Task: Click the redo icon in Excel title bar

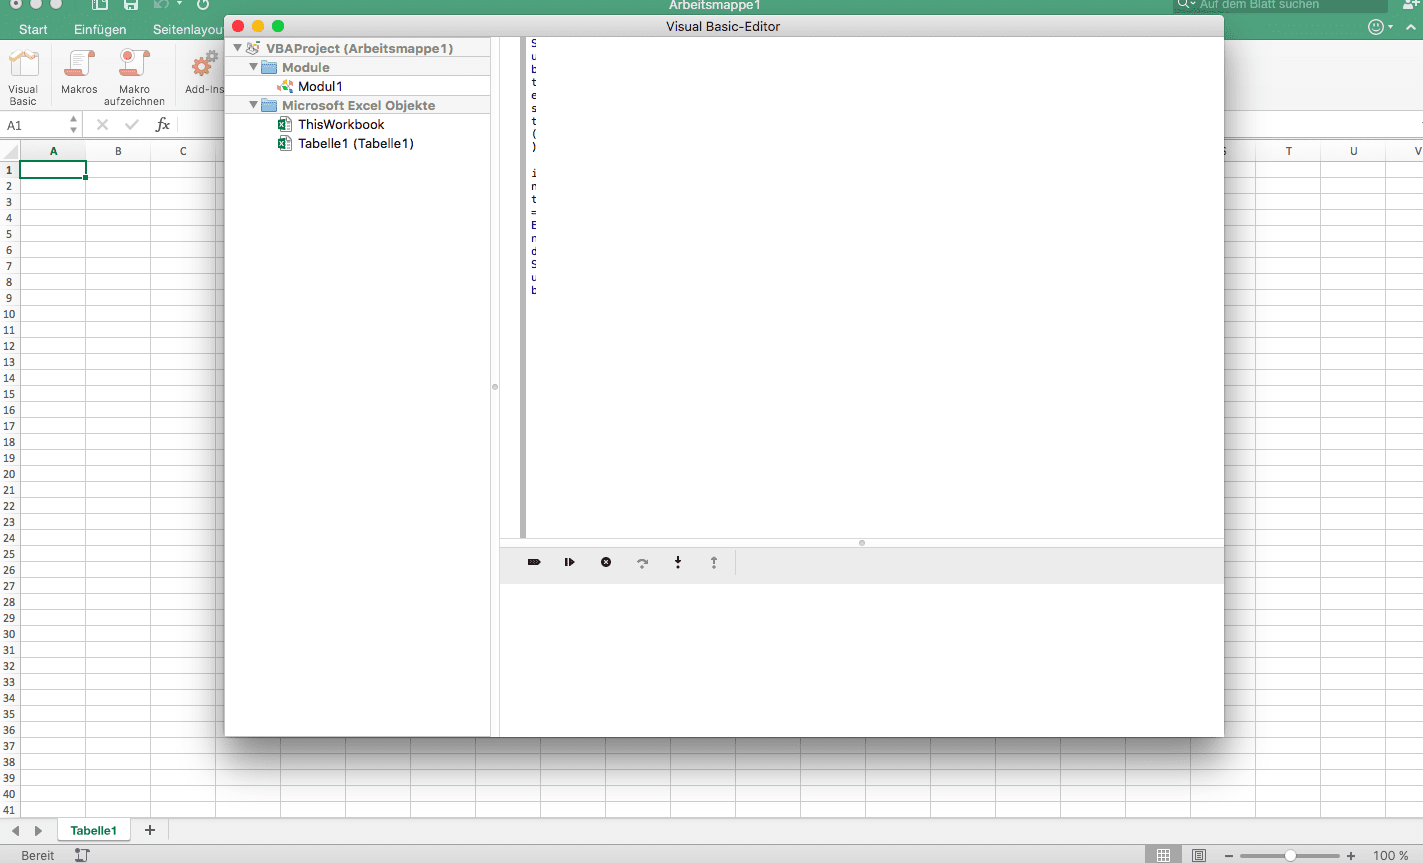Action: (x=203, y=5)
